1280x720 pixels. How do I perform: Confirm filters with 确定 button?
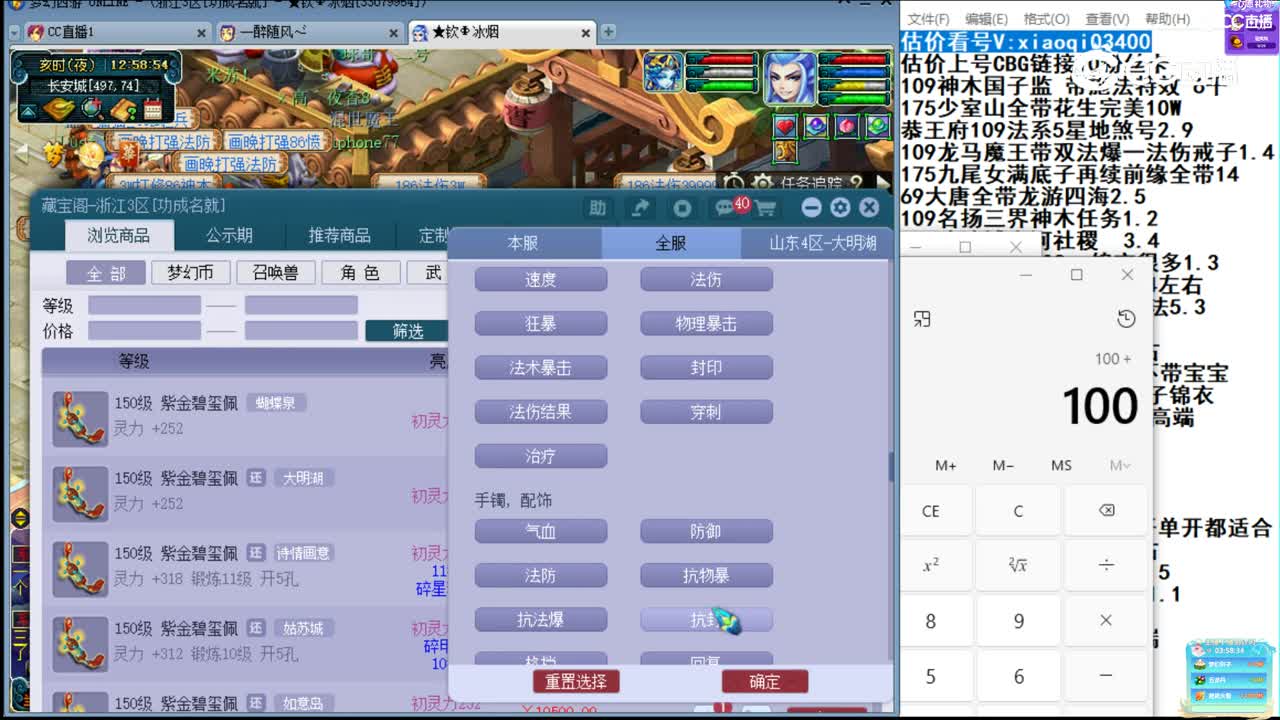click(765, 682)
